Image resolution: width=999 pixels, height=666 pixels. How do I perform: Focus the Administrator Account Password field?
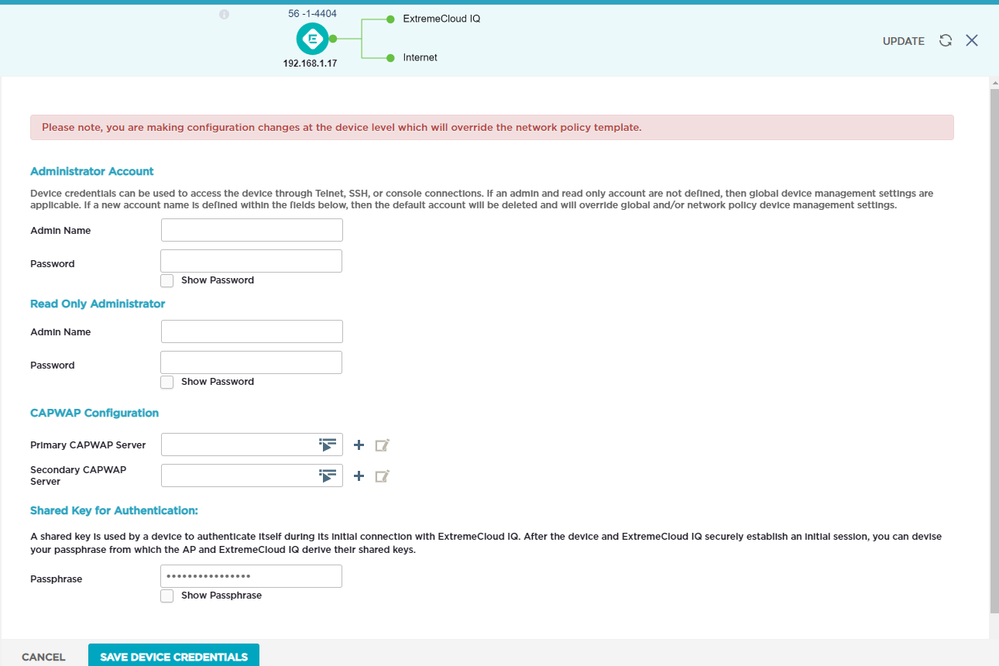[251, 261]
